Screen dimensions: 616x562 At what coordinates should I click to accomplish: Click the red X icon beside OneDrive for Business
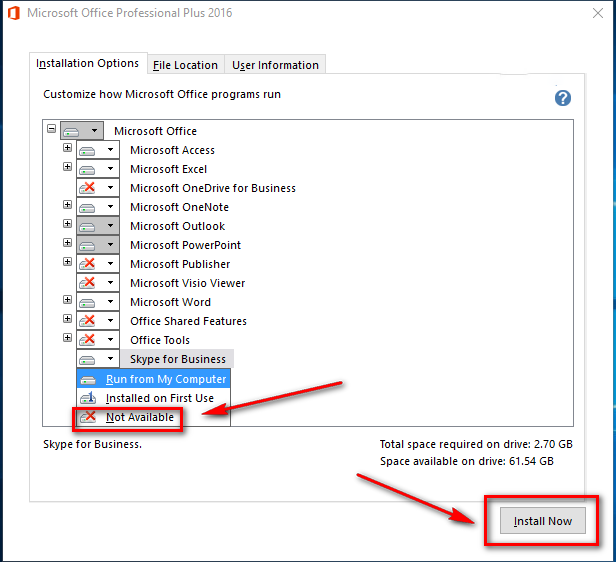[88, 188]
